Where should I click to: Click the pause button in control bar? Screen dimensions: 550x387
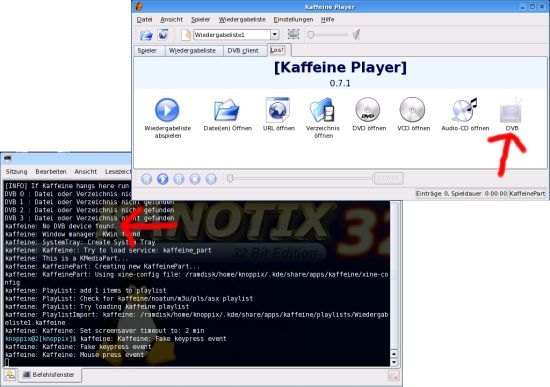179,179
